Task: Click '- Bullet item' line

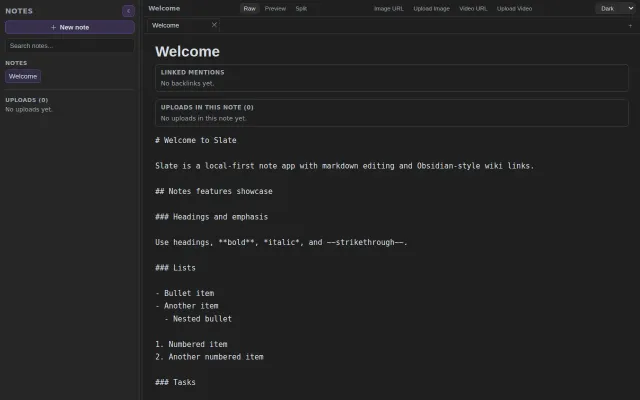Action: (185, 293)
